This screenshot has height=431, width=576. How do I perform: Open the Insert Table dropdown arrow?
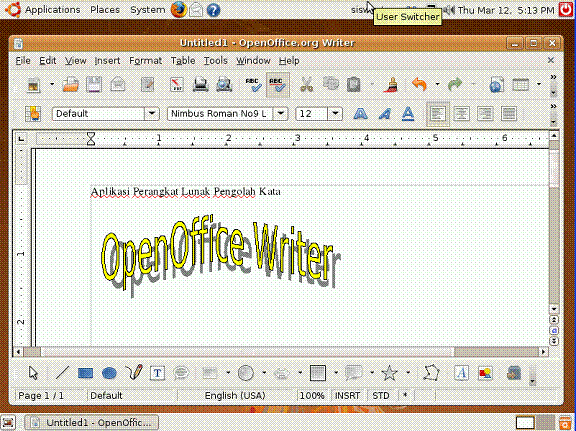[x=539, y=85]
